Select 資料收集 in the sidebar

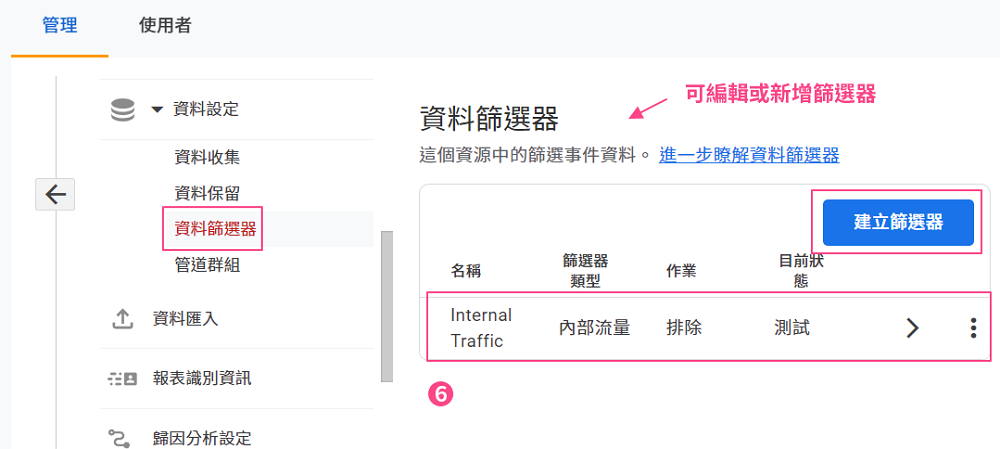207,158
